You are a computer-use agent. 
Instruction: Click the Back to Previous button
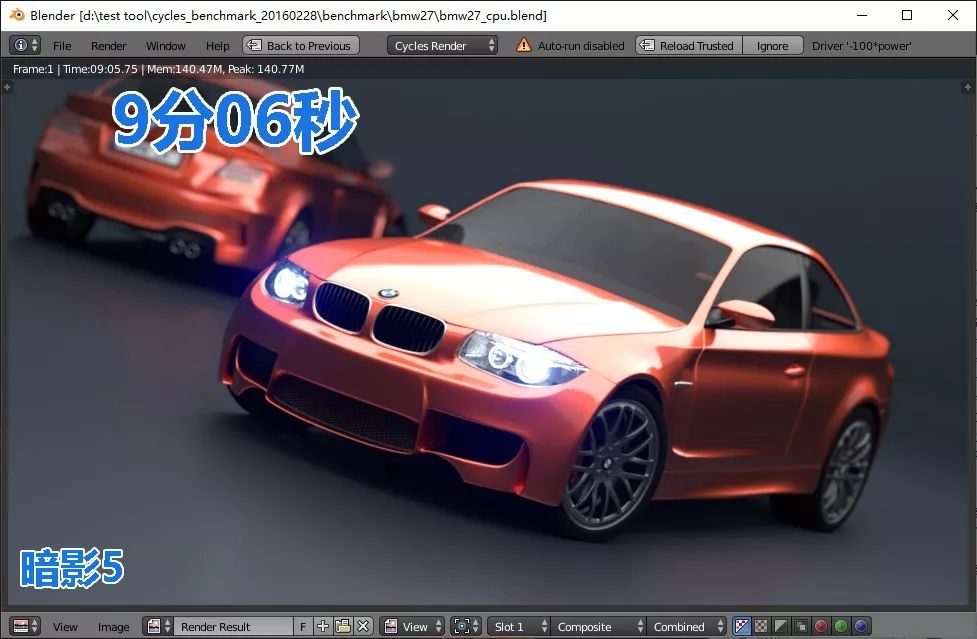(x=301, y=45)
